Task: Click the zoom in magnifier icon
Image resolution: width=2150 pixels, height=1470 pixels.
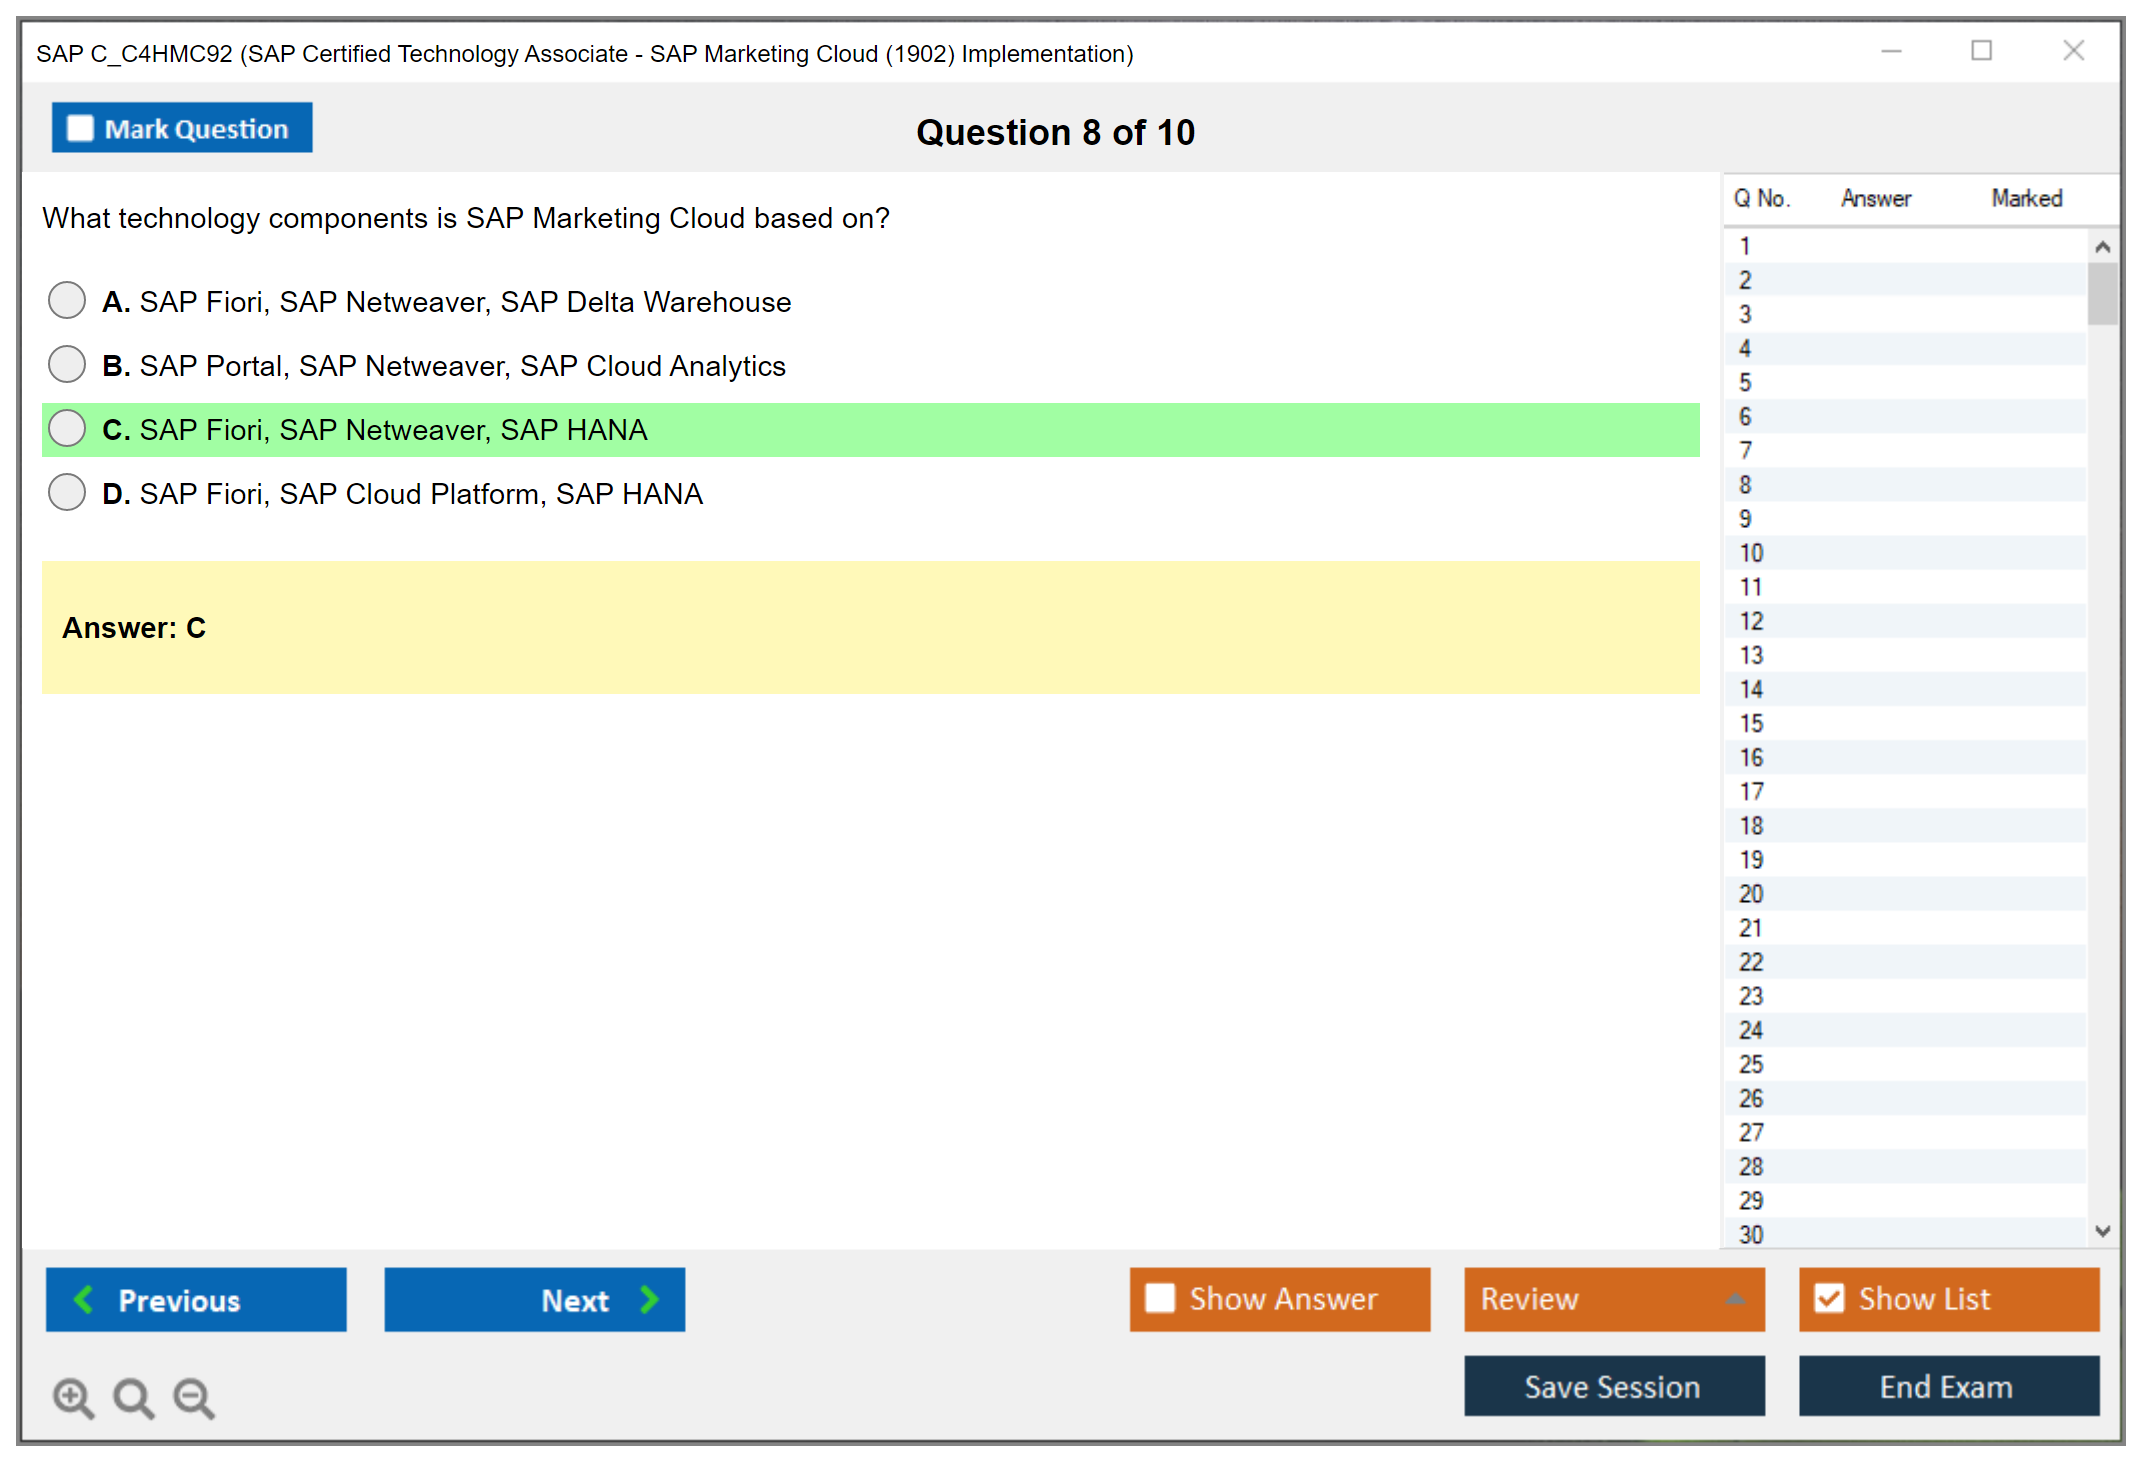Action: [x=73, y=1397]
